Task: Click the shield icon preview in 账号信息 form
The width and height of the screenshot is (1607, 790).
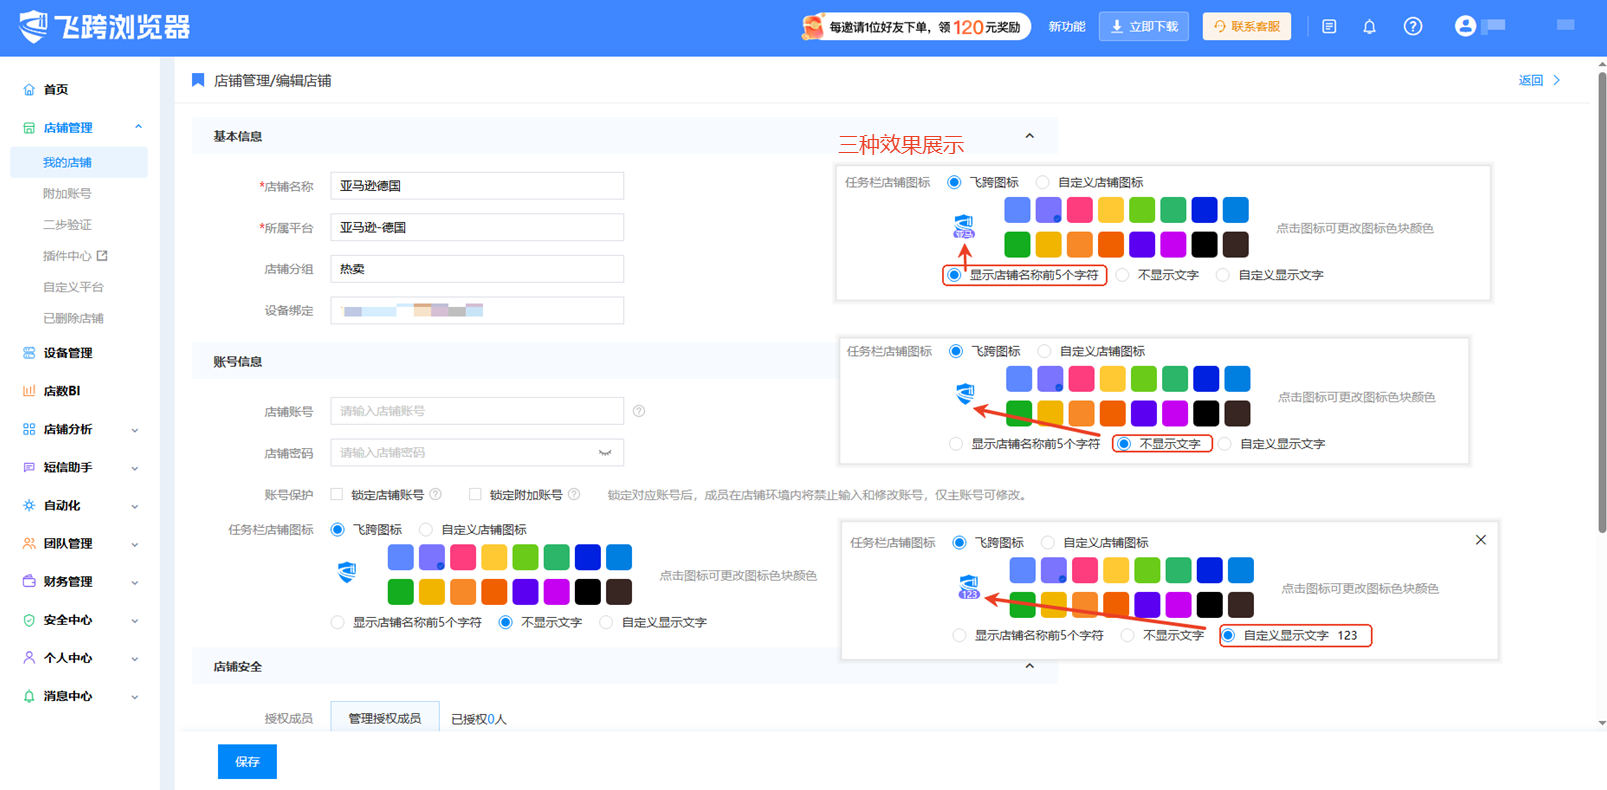Action: [x=347, y=572]
